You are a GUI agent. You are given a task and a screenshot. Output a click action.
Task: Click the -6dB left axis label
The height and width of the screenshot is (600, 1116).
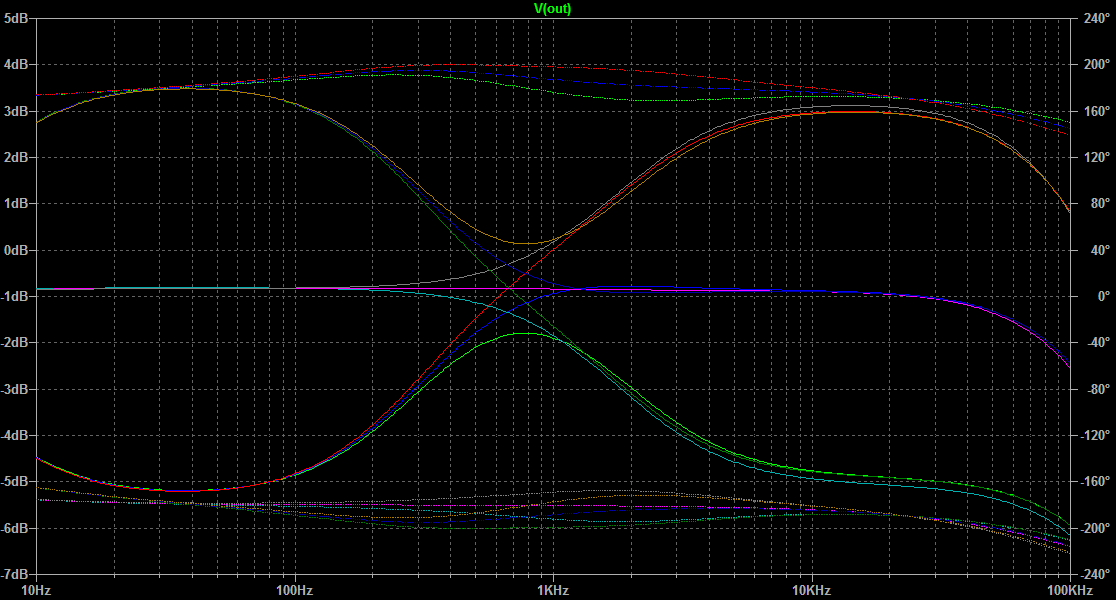[x=14, y=528]
